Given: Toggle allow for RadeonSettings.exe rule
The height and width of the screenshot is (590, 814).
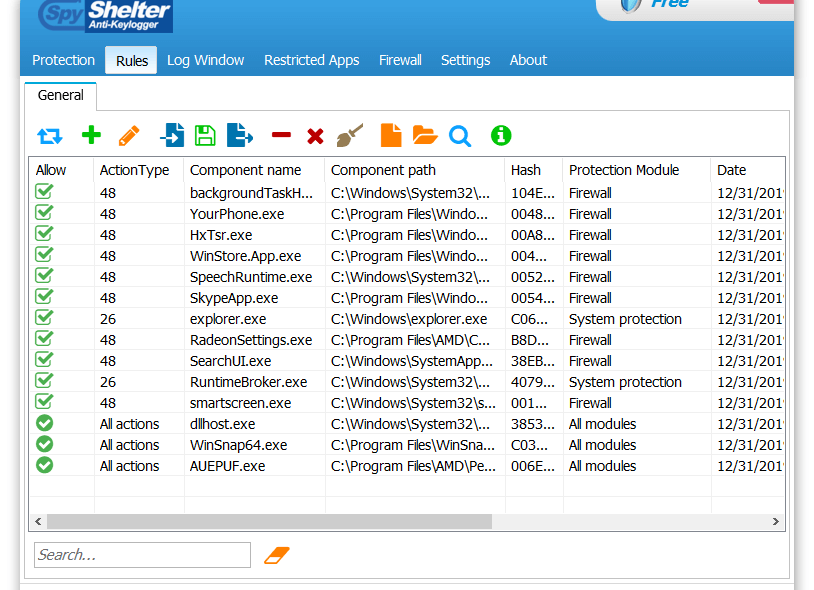Looking at the screenshot, I should pyautogui.click(x=44, y=339).
